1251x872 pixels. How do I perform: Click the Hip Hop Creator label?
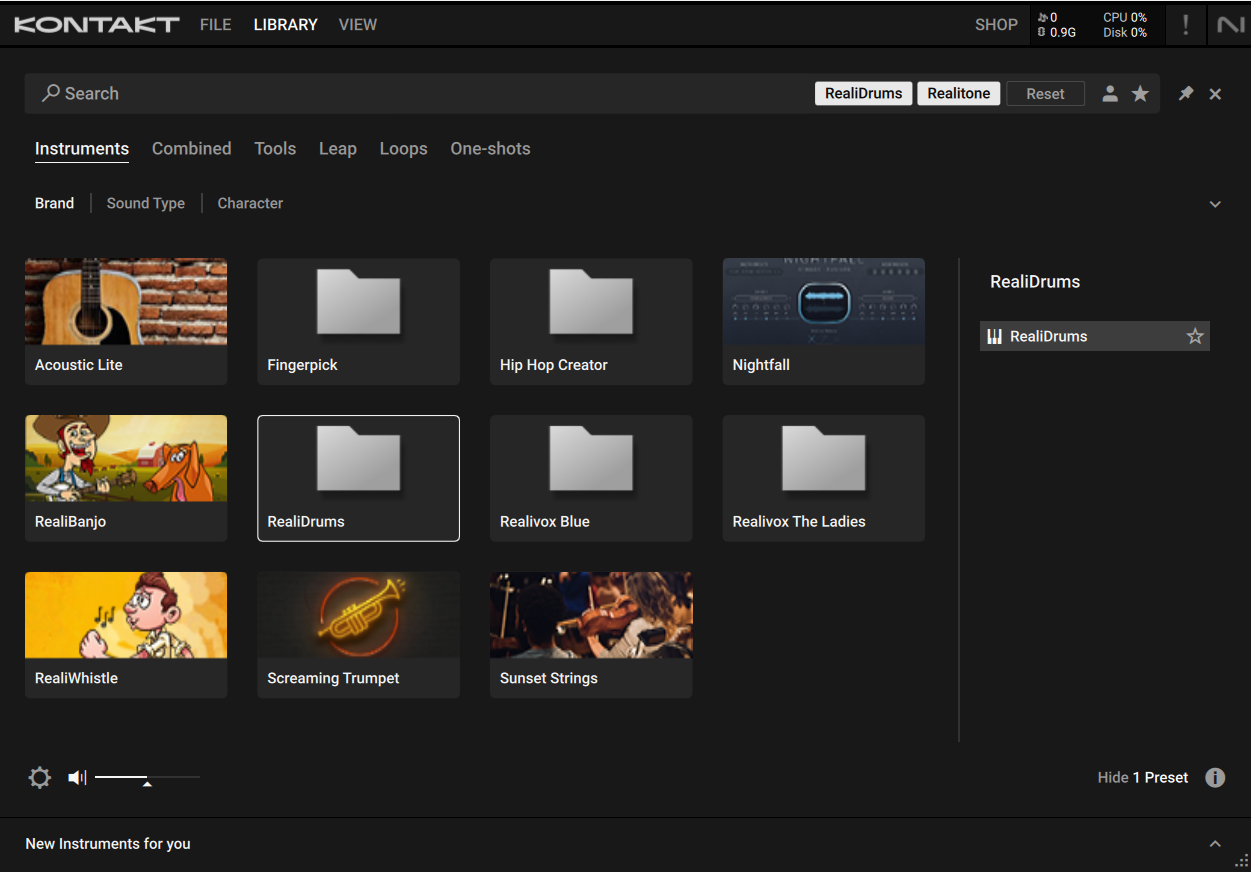click(x=553, y=365)
